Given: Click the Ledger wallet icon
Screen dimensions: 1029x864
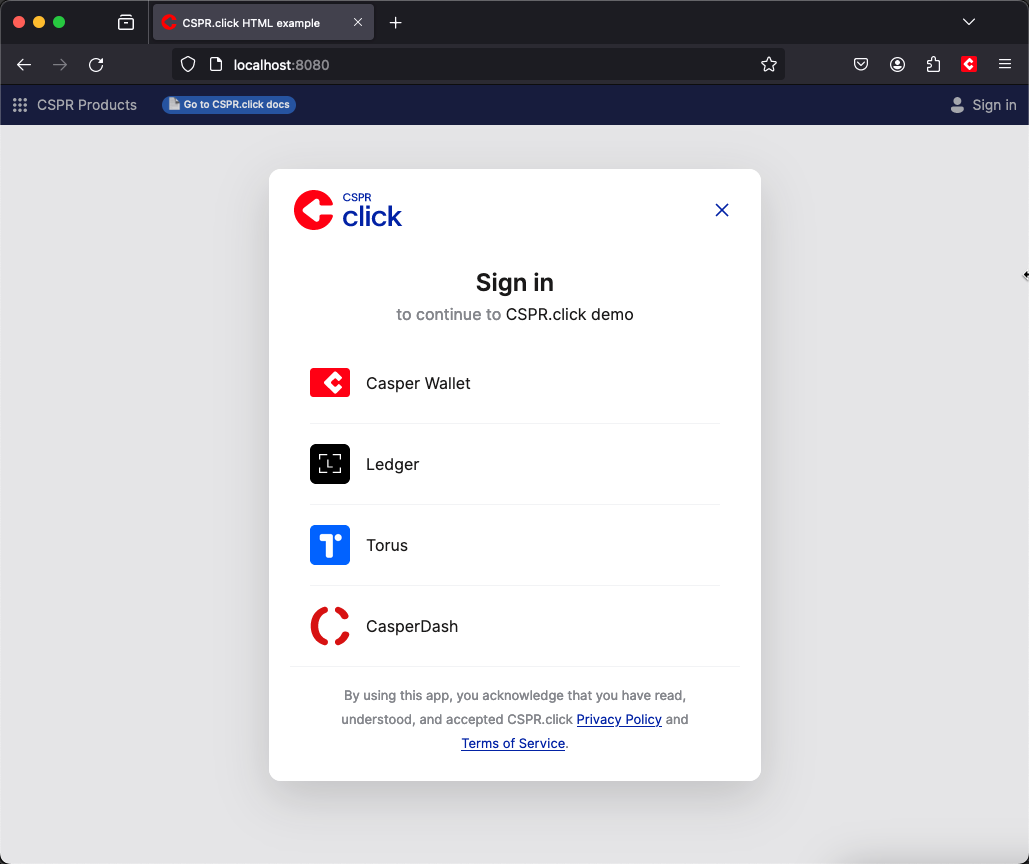Looking at the screenshot, I should point(330,464).
